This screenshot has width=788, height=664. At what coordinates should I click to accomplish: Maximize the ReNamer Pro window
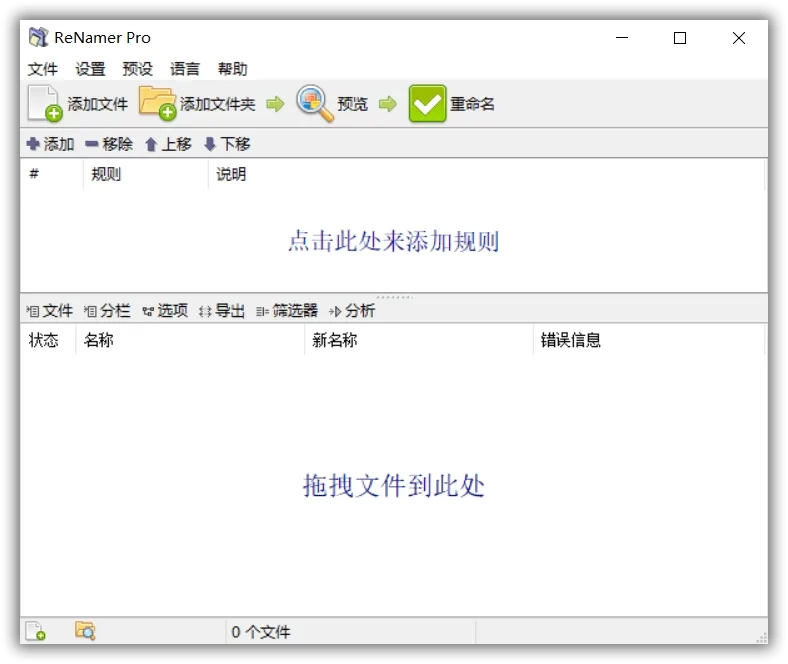pyautogui.click(x=680, y=38)
